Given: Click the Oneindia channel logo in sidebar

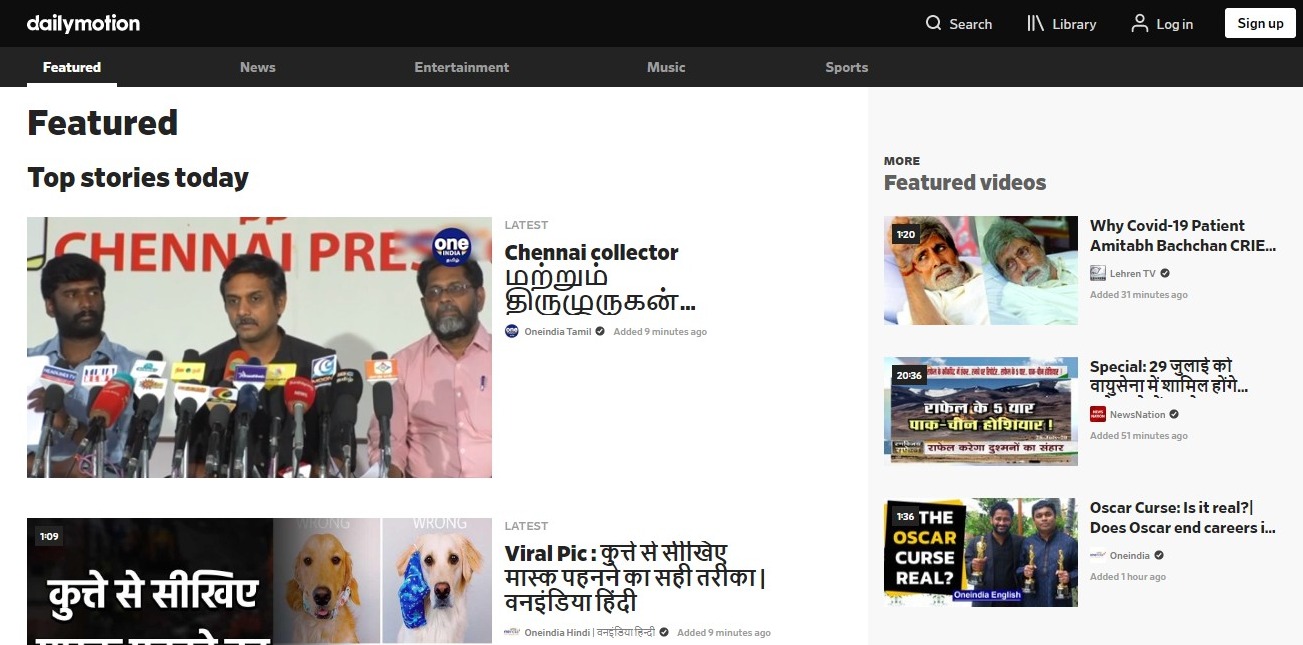Looking at the screenshot, I should pos(1098,555).
